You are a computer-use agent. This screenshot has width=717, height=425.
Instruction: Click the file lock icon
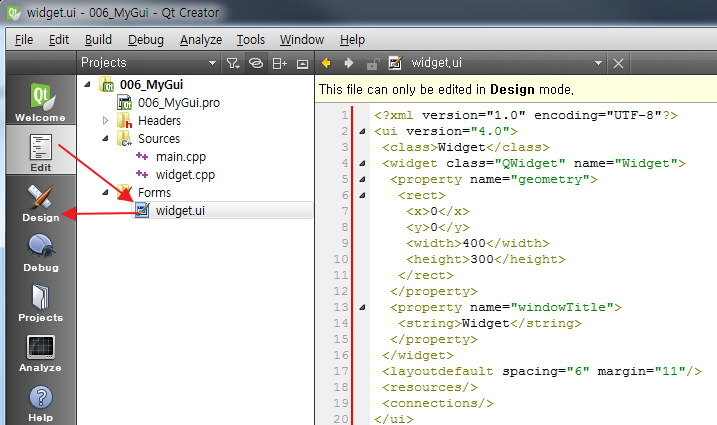point(373,63)
